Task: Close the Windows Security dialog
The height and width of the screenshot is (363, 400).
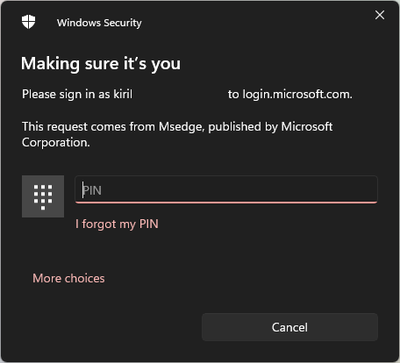Action: click(380, 15)
